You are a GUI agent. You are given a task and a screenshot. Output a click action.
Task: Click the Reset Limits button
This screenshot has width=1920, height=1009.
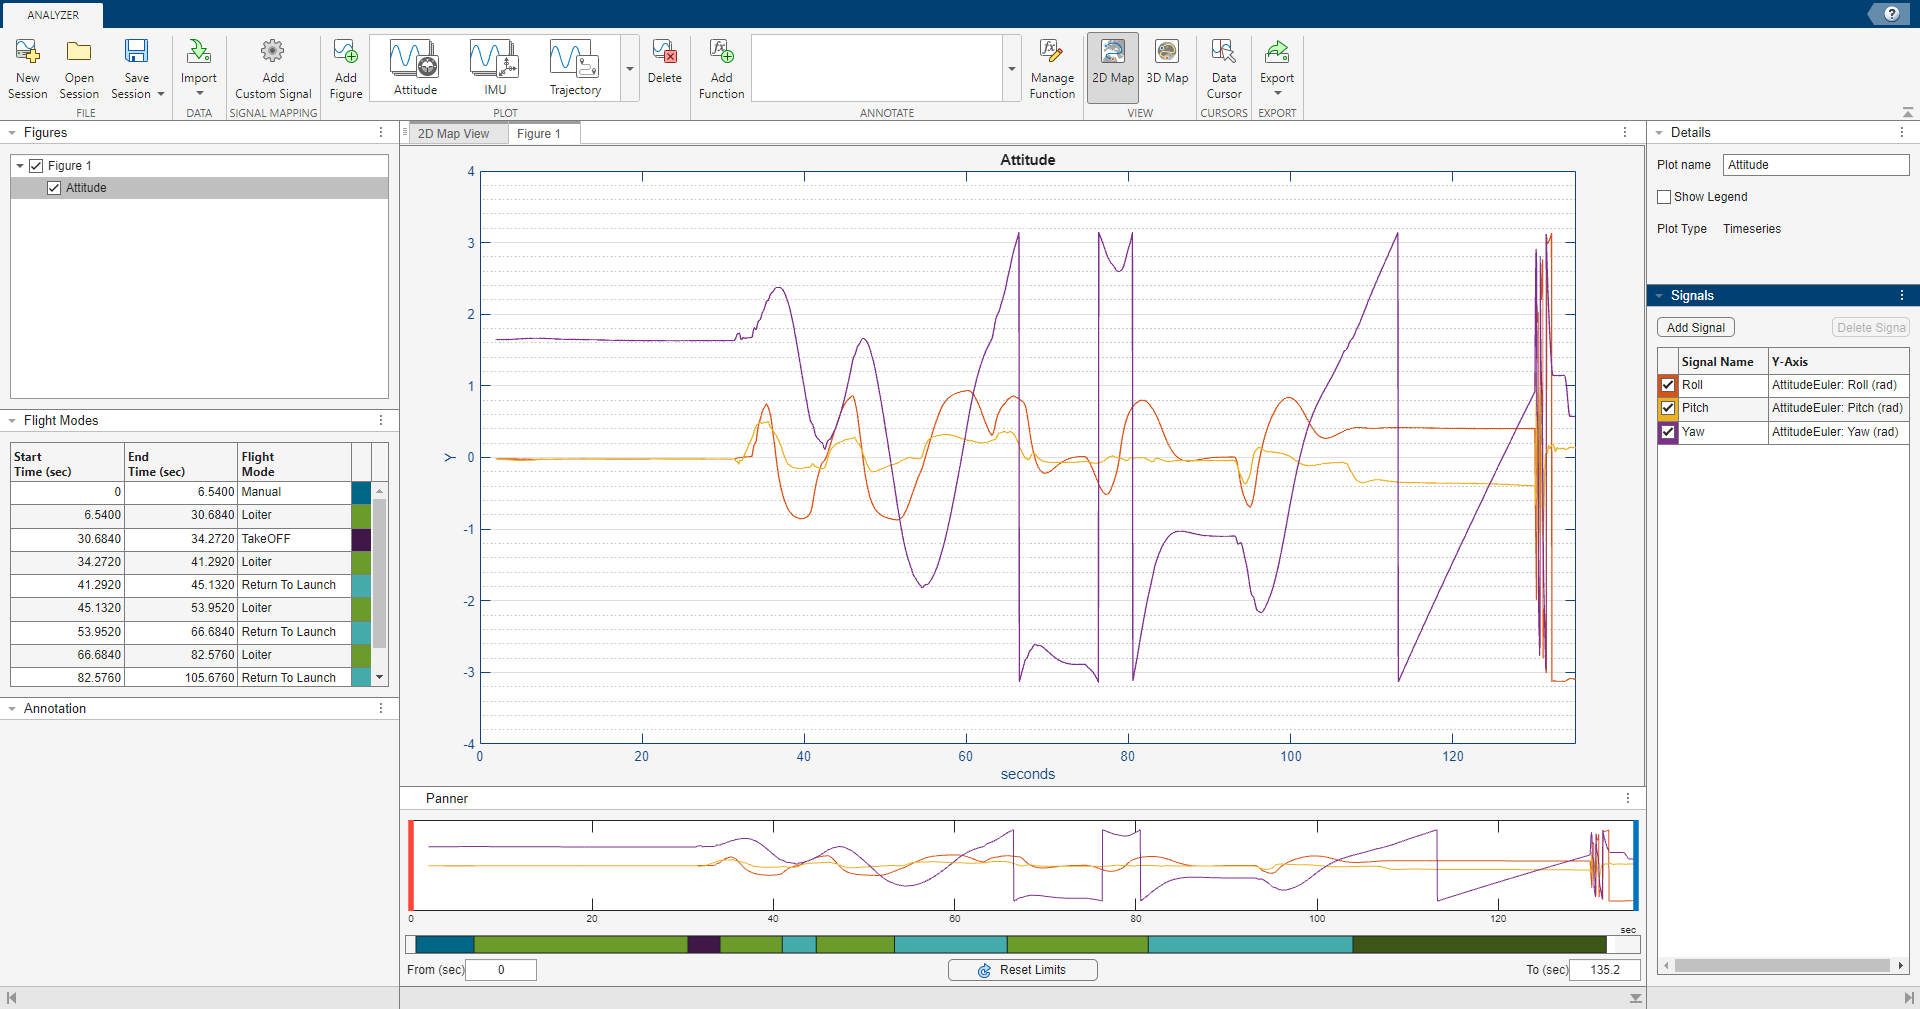click(x=1022, y=969)
